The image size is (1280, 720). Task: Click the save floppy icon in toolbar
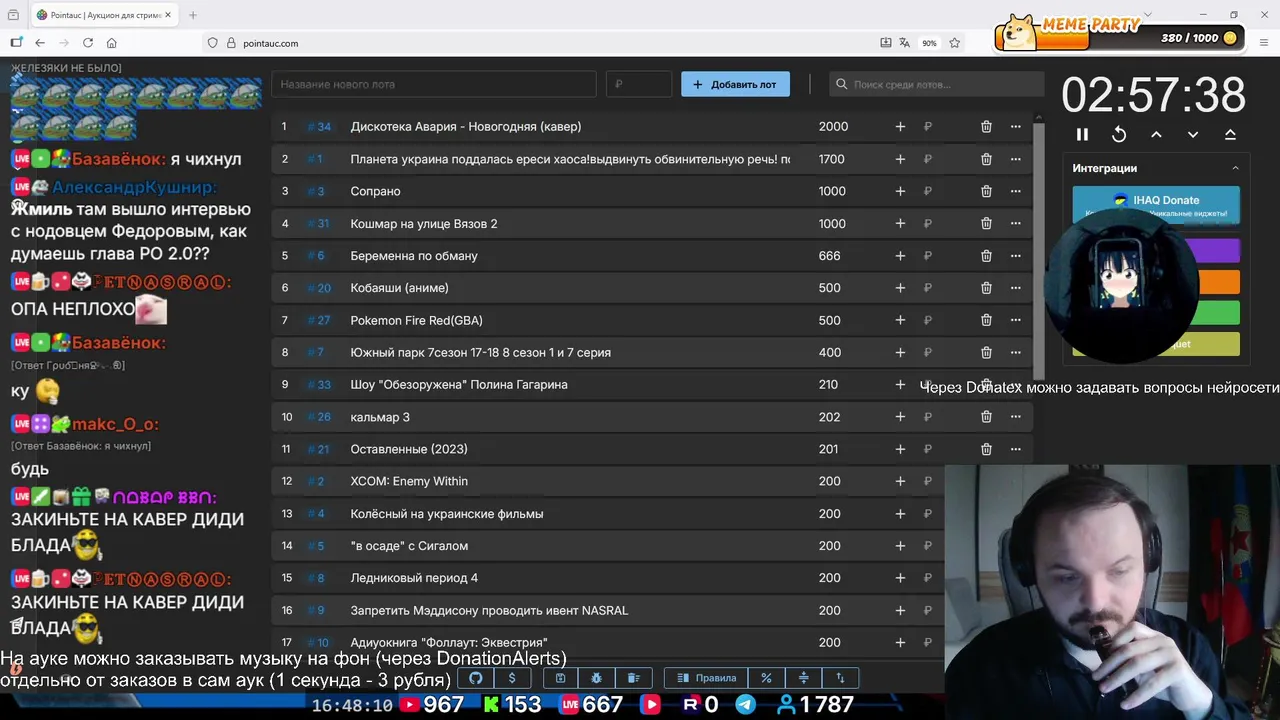[x=561, y=678]
